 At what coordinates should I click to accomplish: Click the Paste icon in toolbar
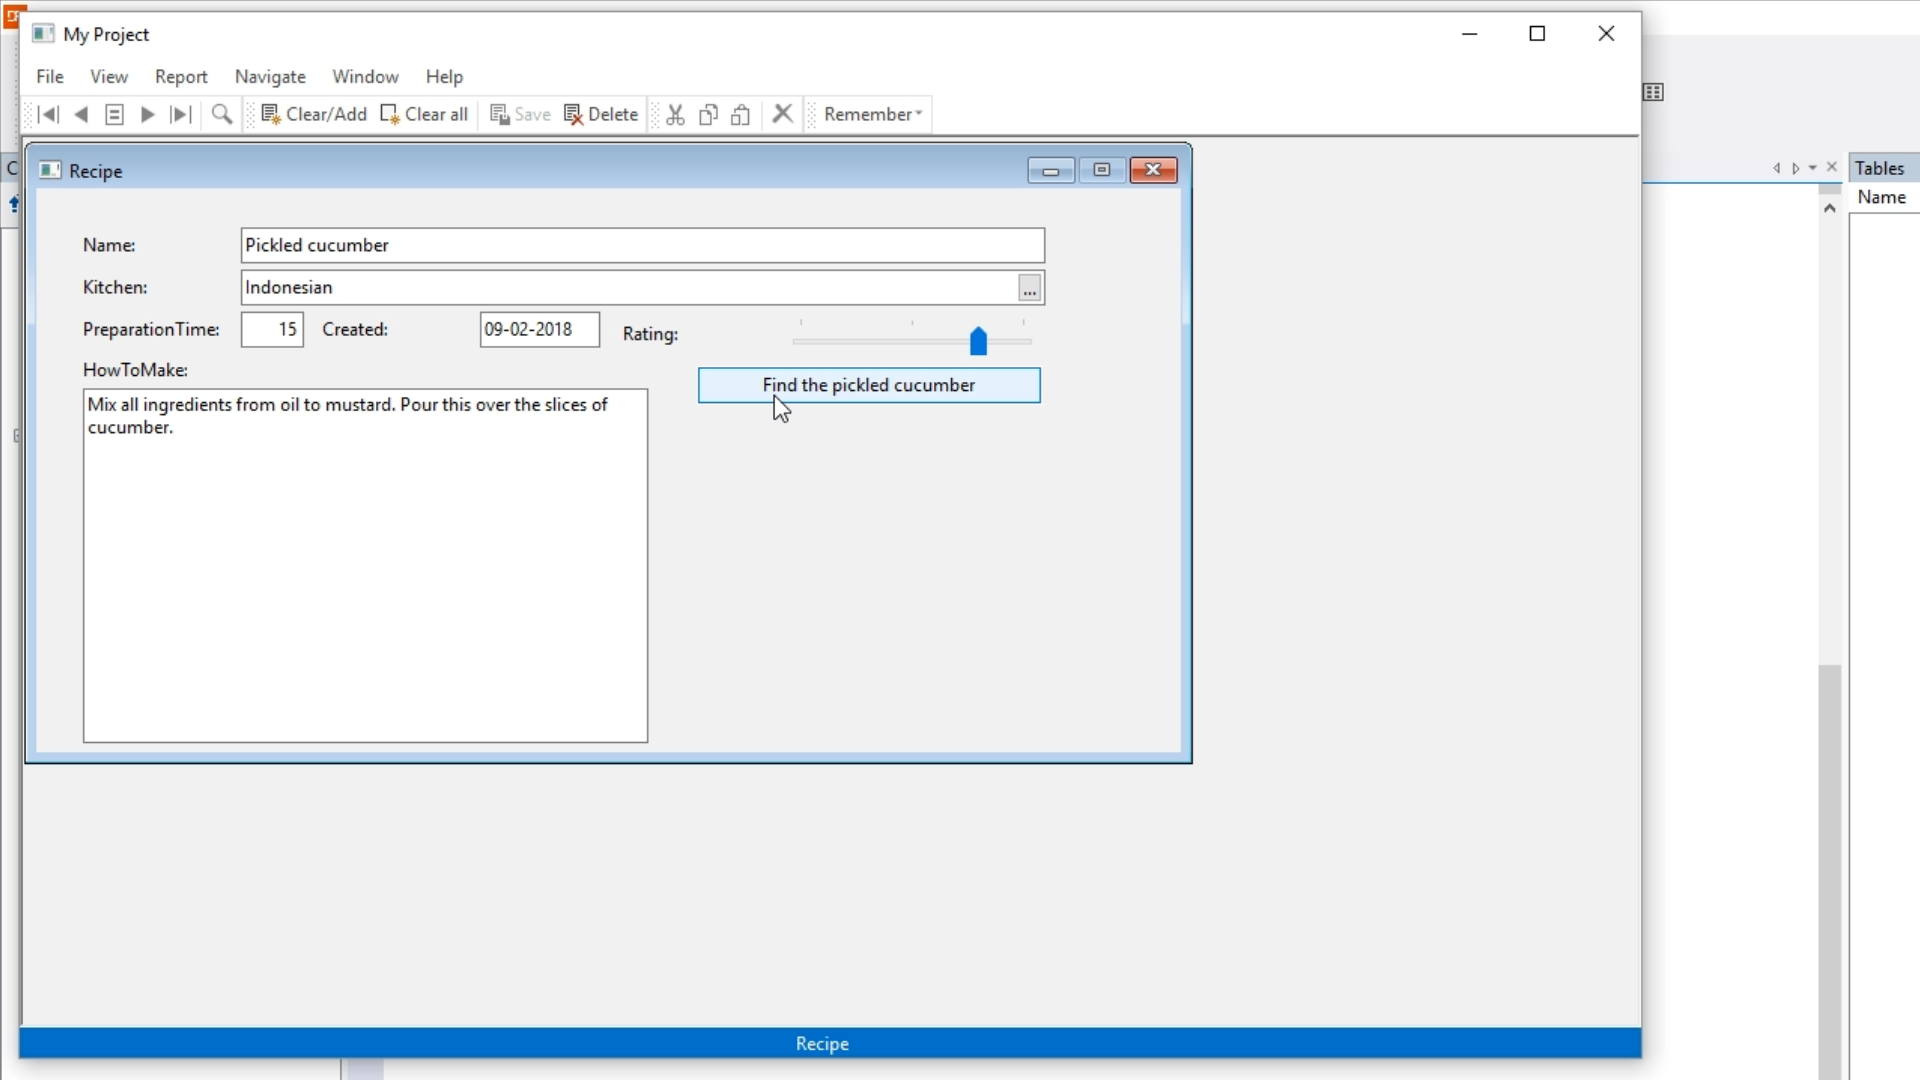tap(741, 114)
